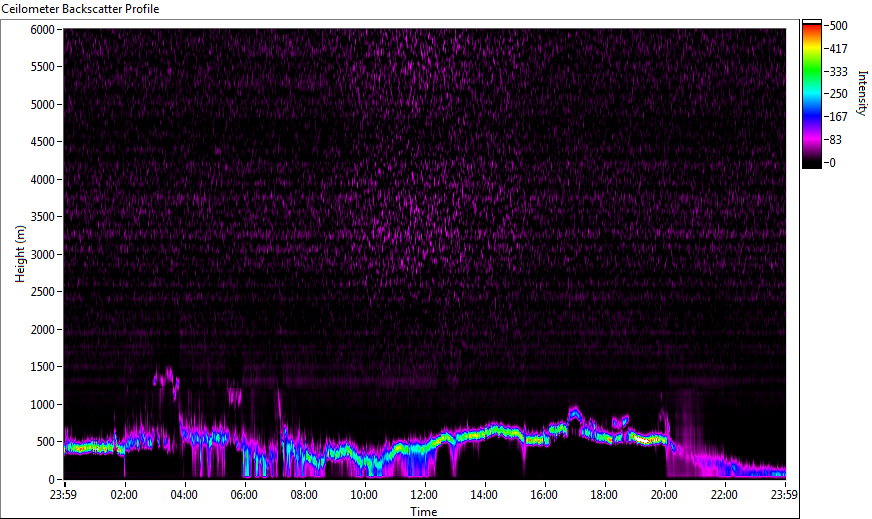Click the Intensity axis title
Screen dimensions: 872x519
862,93
